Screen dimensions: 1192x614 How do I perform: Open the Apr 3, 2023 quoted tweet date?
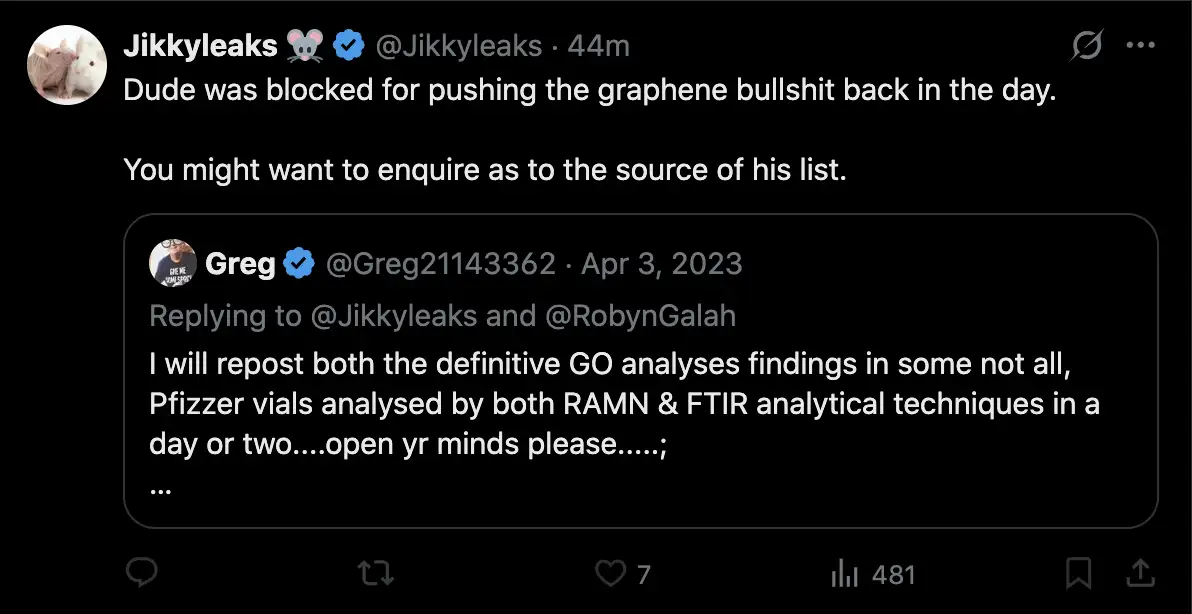(x=661, y=264)
